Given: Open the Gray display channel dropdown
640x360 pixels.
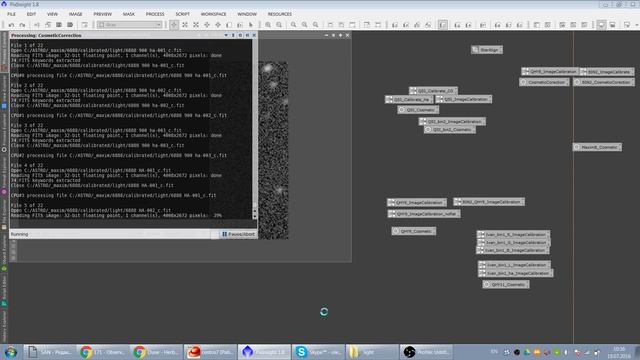Looking at the screenshot, I should point(129,25).
